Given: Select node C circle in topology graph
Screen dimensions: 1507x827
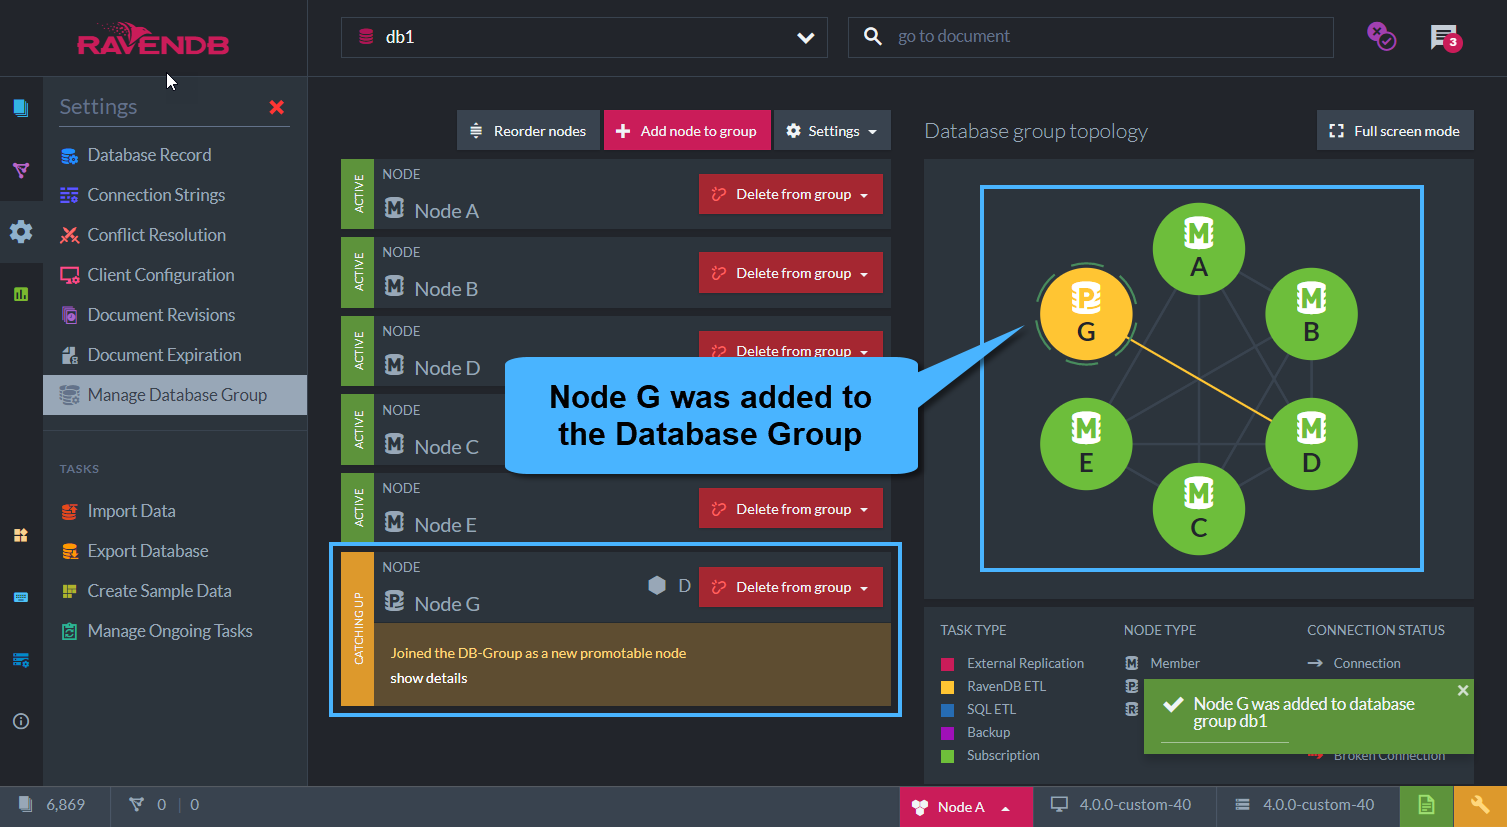Looking at the screenshot, I should [x=1199, y=509].
